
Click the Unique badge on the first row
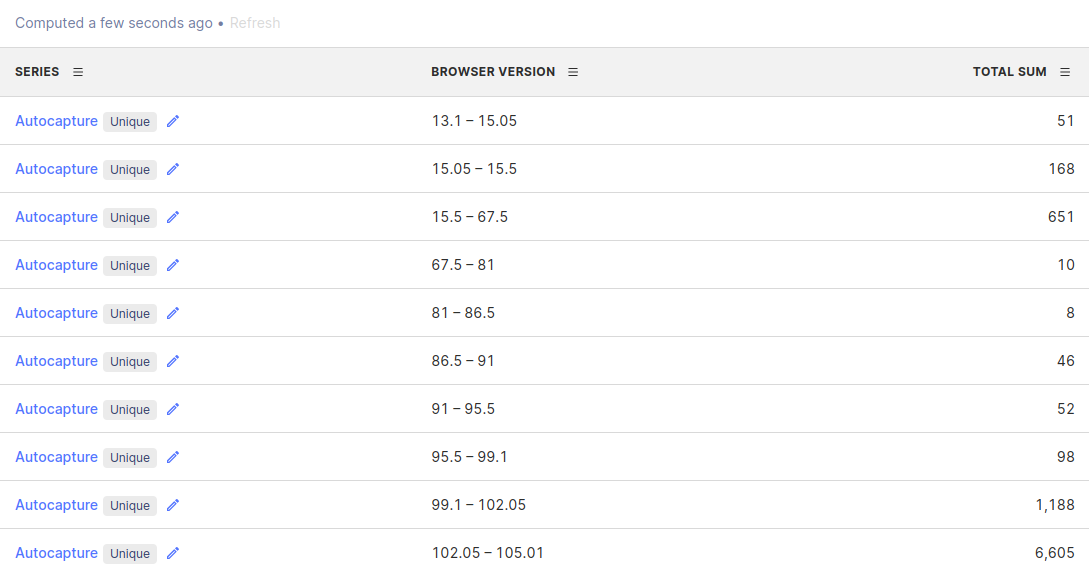pyautogui.click(x=130, y=121)
